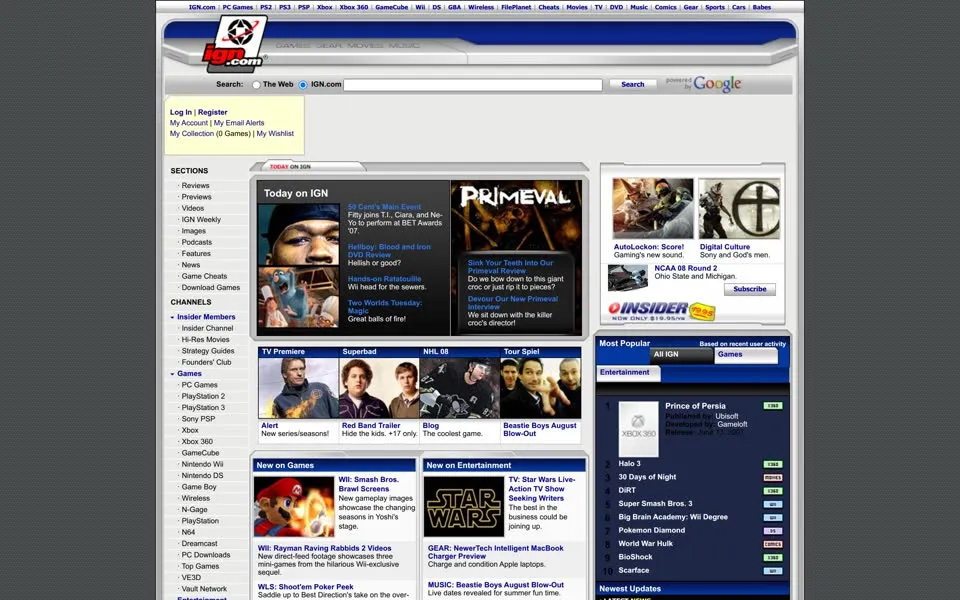Click the X360 platform tag beside Halo 3
Viewport: 960px width, 600px height.
click(x=773, y=464)
